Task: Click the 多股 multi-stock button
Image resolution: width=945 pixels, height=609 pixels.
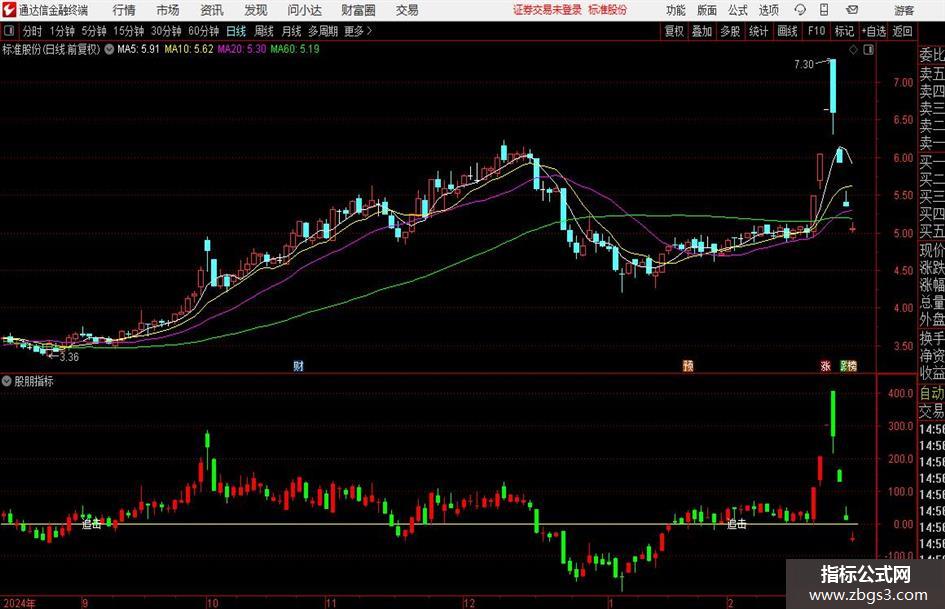Action: [730, 31]
